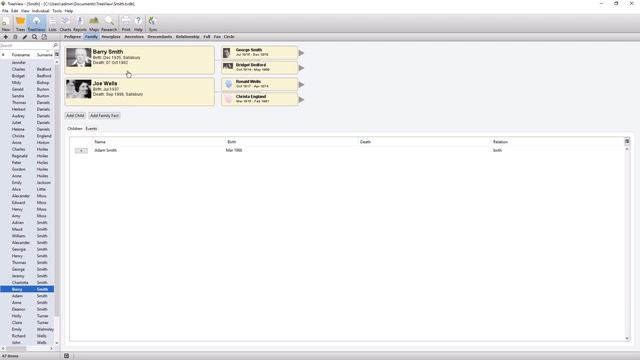Open the Tools menu
The image size is (640, 360).
[x=57, y=11]
